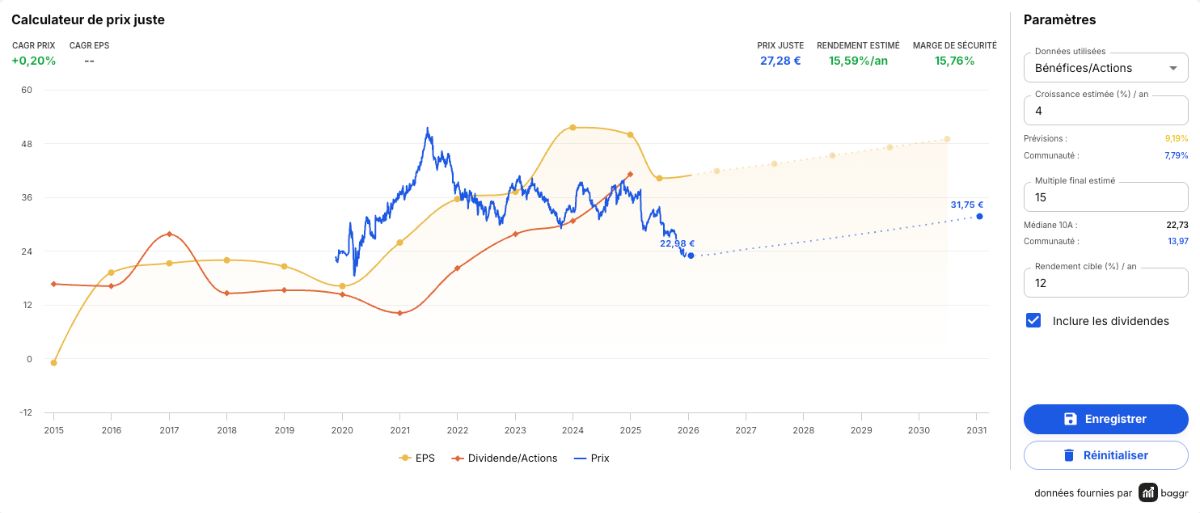Image resolution: width=1200 pixels, height=513 pixels.
Task: Toggle the Prix legend line
Action: [582, 458]
